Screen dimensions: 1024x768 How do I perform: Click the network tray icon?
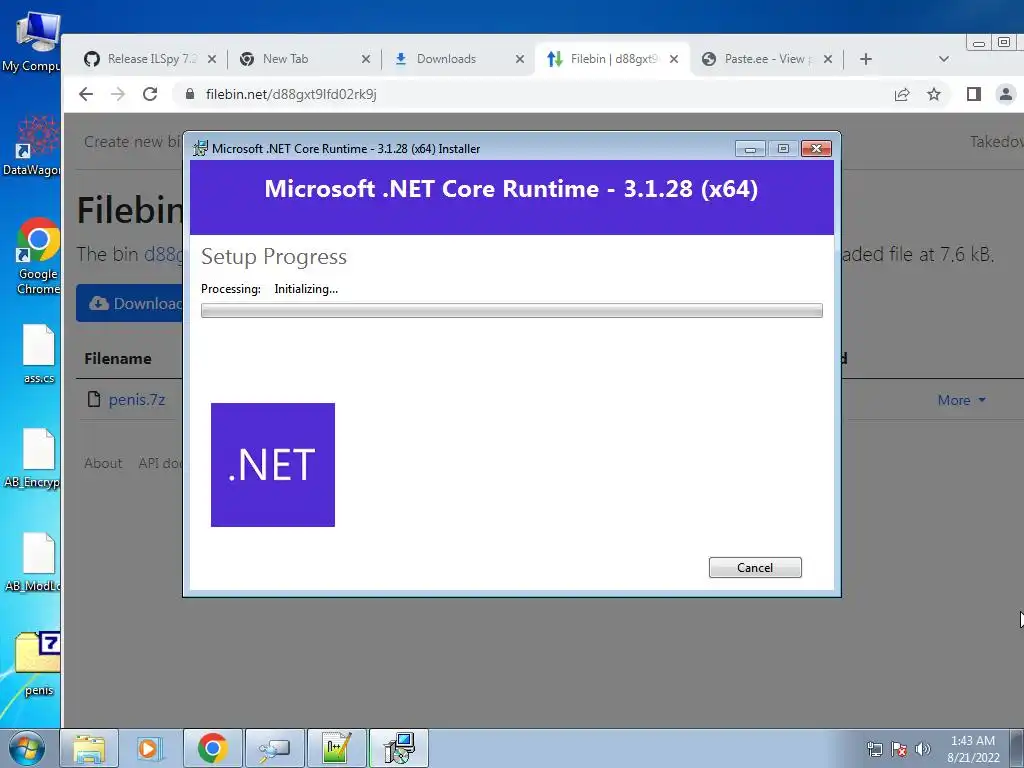[874, 749]
